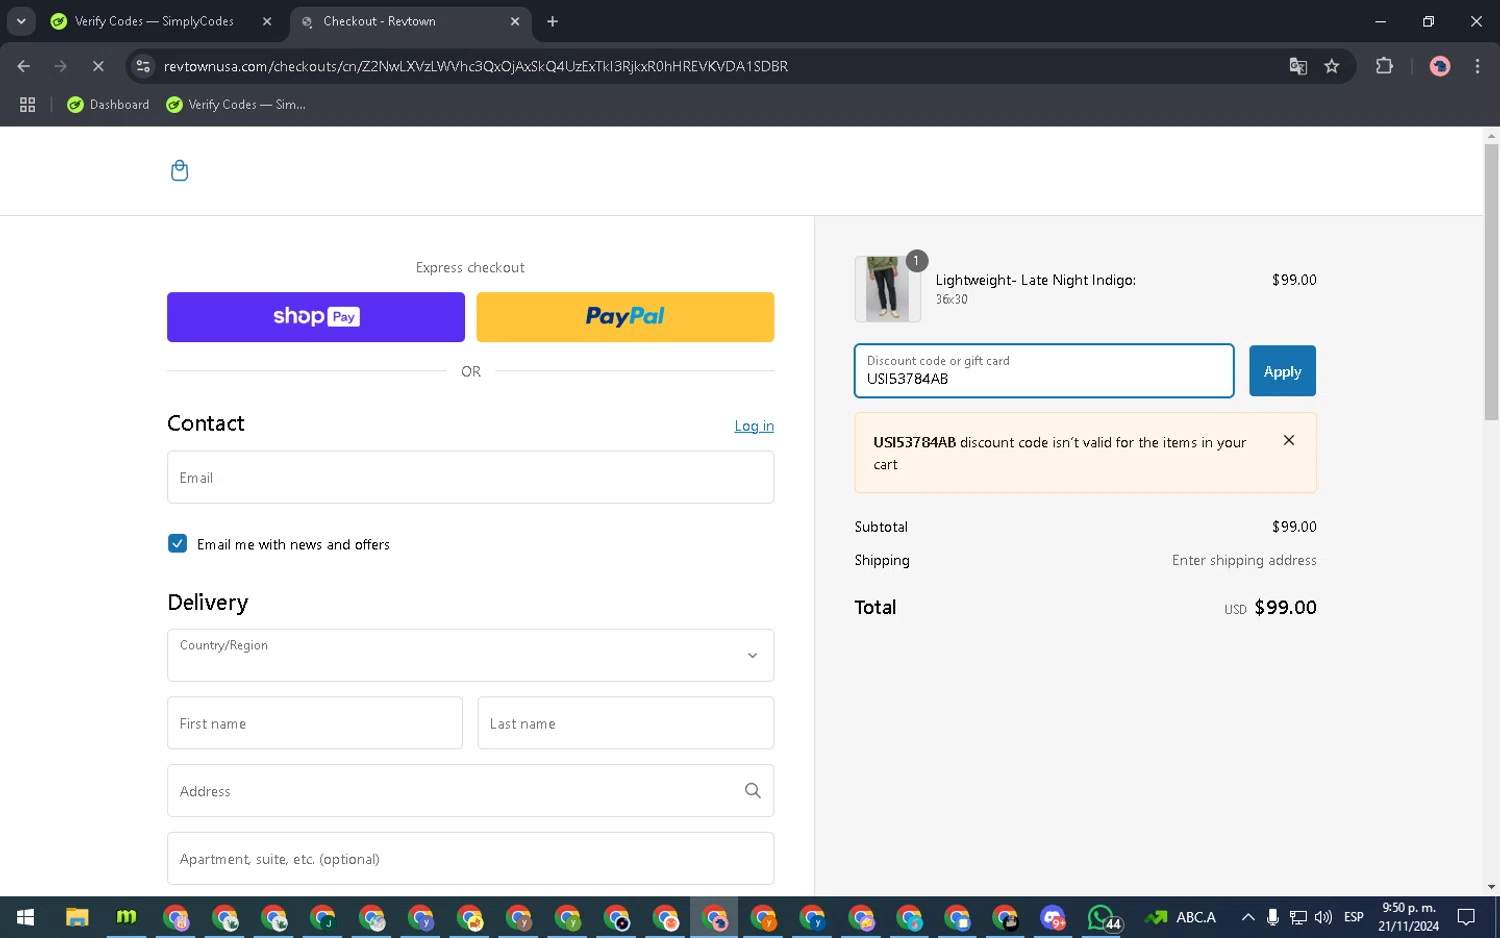This screenshot has height=938, width=1500.
Task: Stop loading the page in the browser toolbar
Action: [x=98, y=66]
